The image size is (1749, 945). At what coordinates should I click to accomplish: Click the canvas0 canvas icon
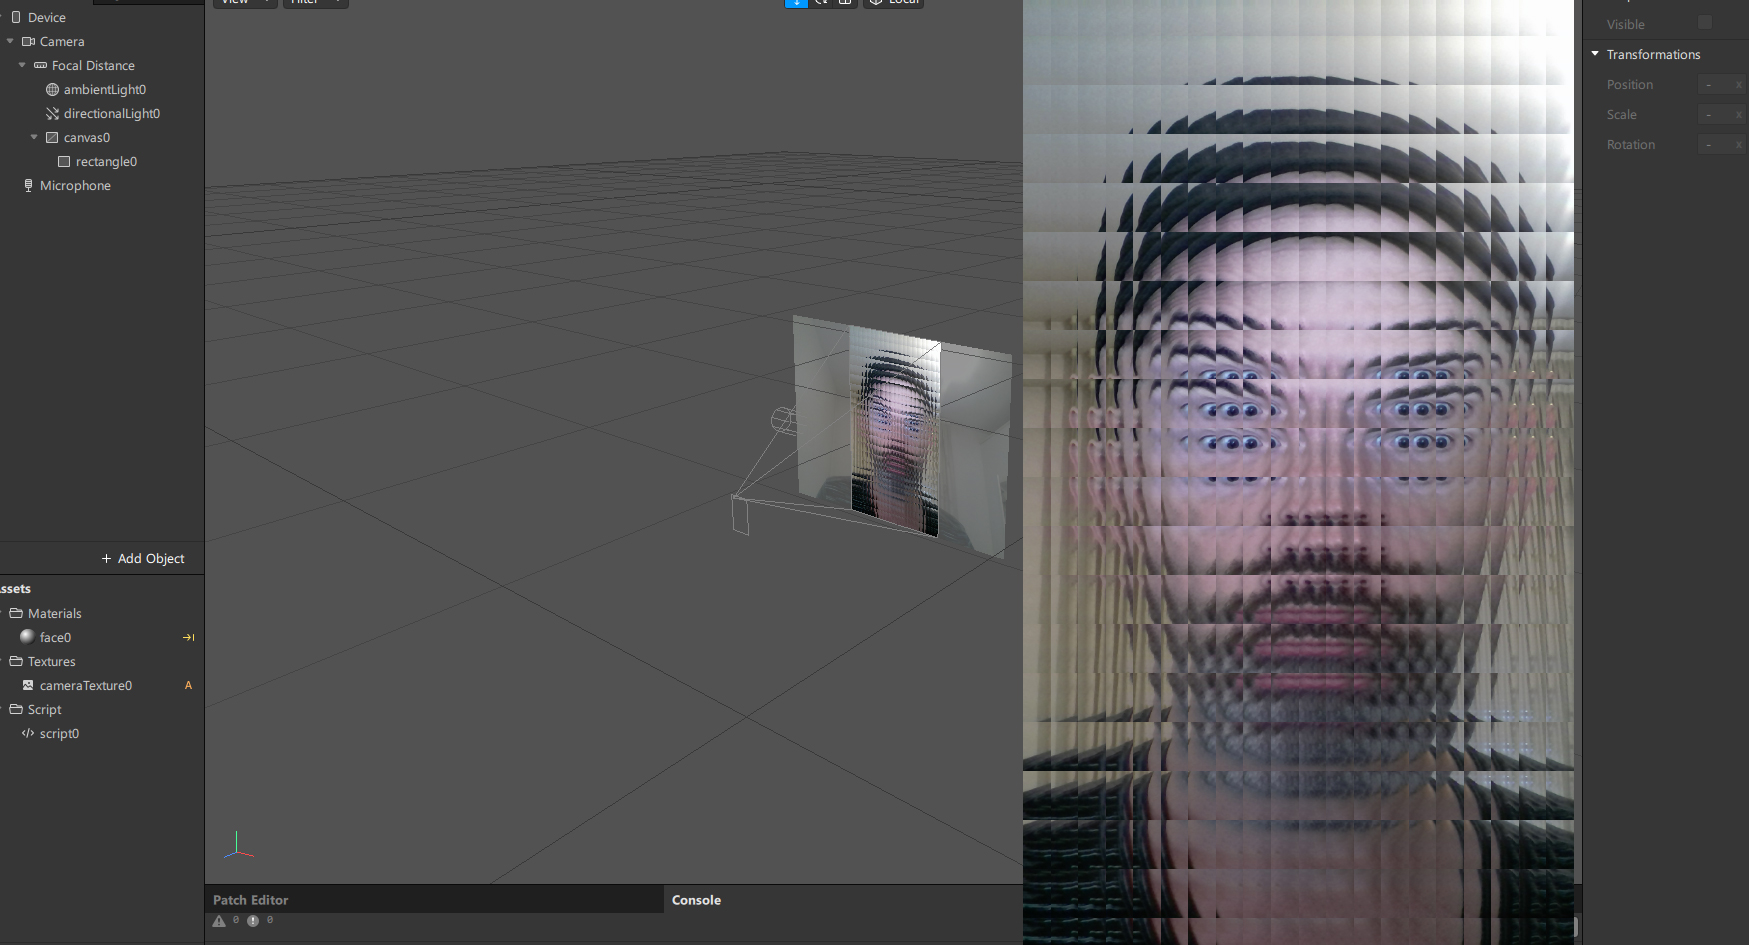52,137
